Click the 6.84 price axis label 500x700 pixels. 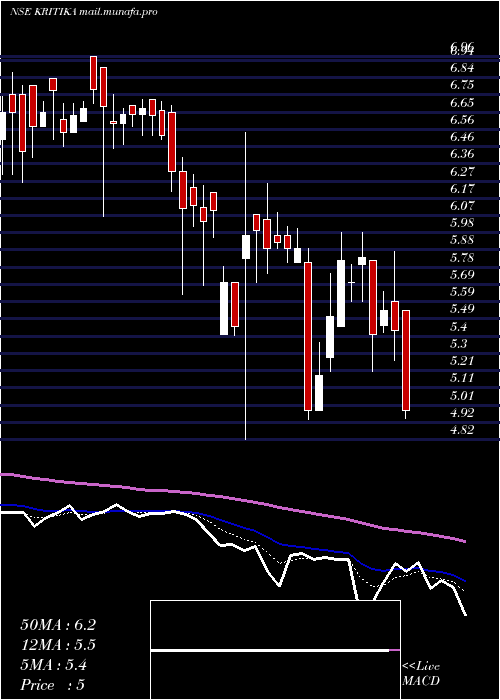(462, 68)
